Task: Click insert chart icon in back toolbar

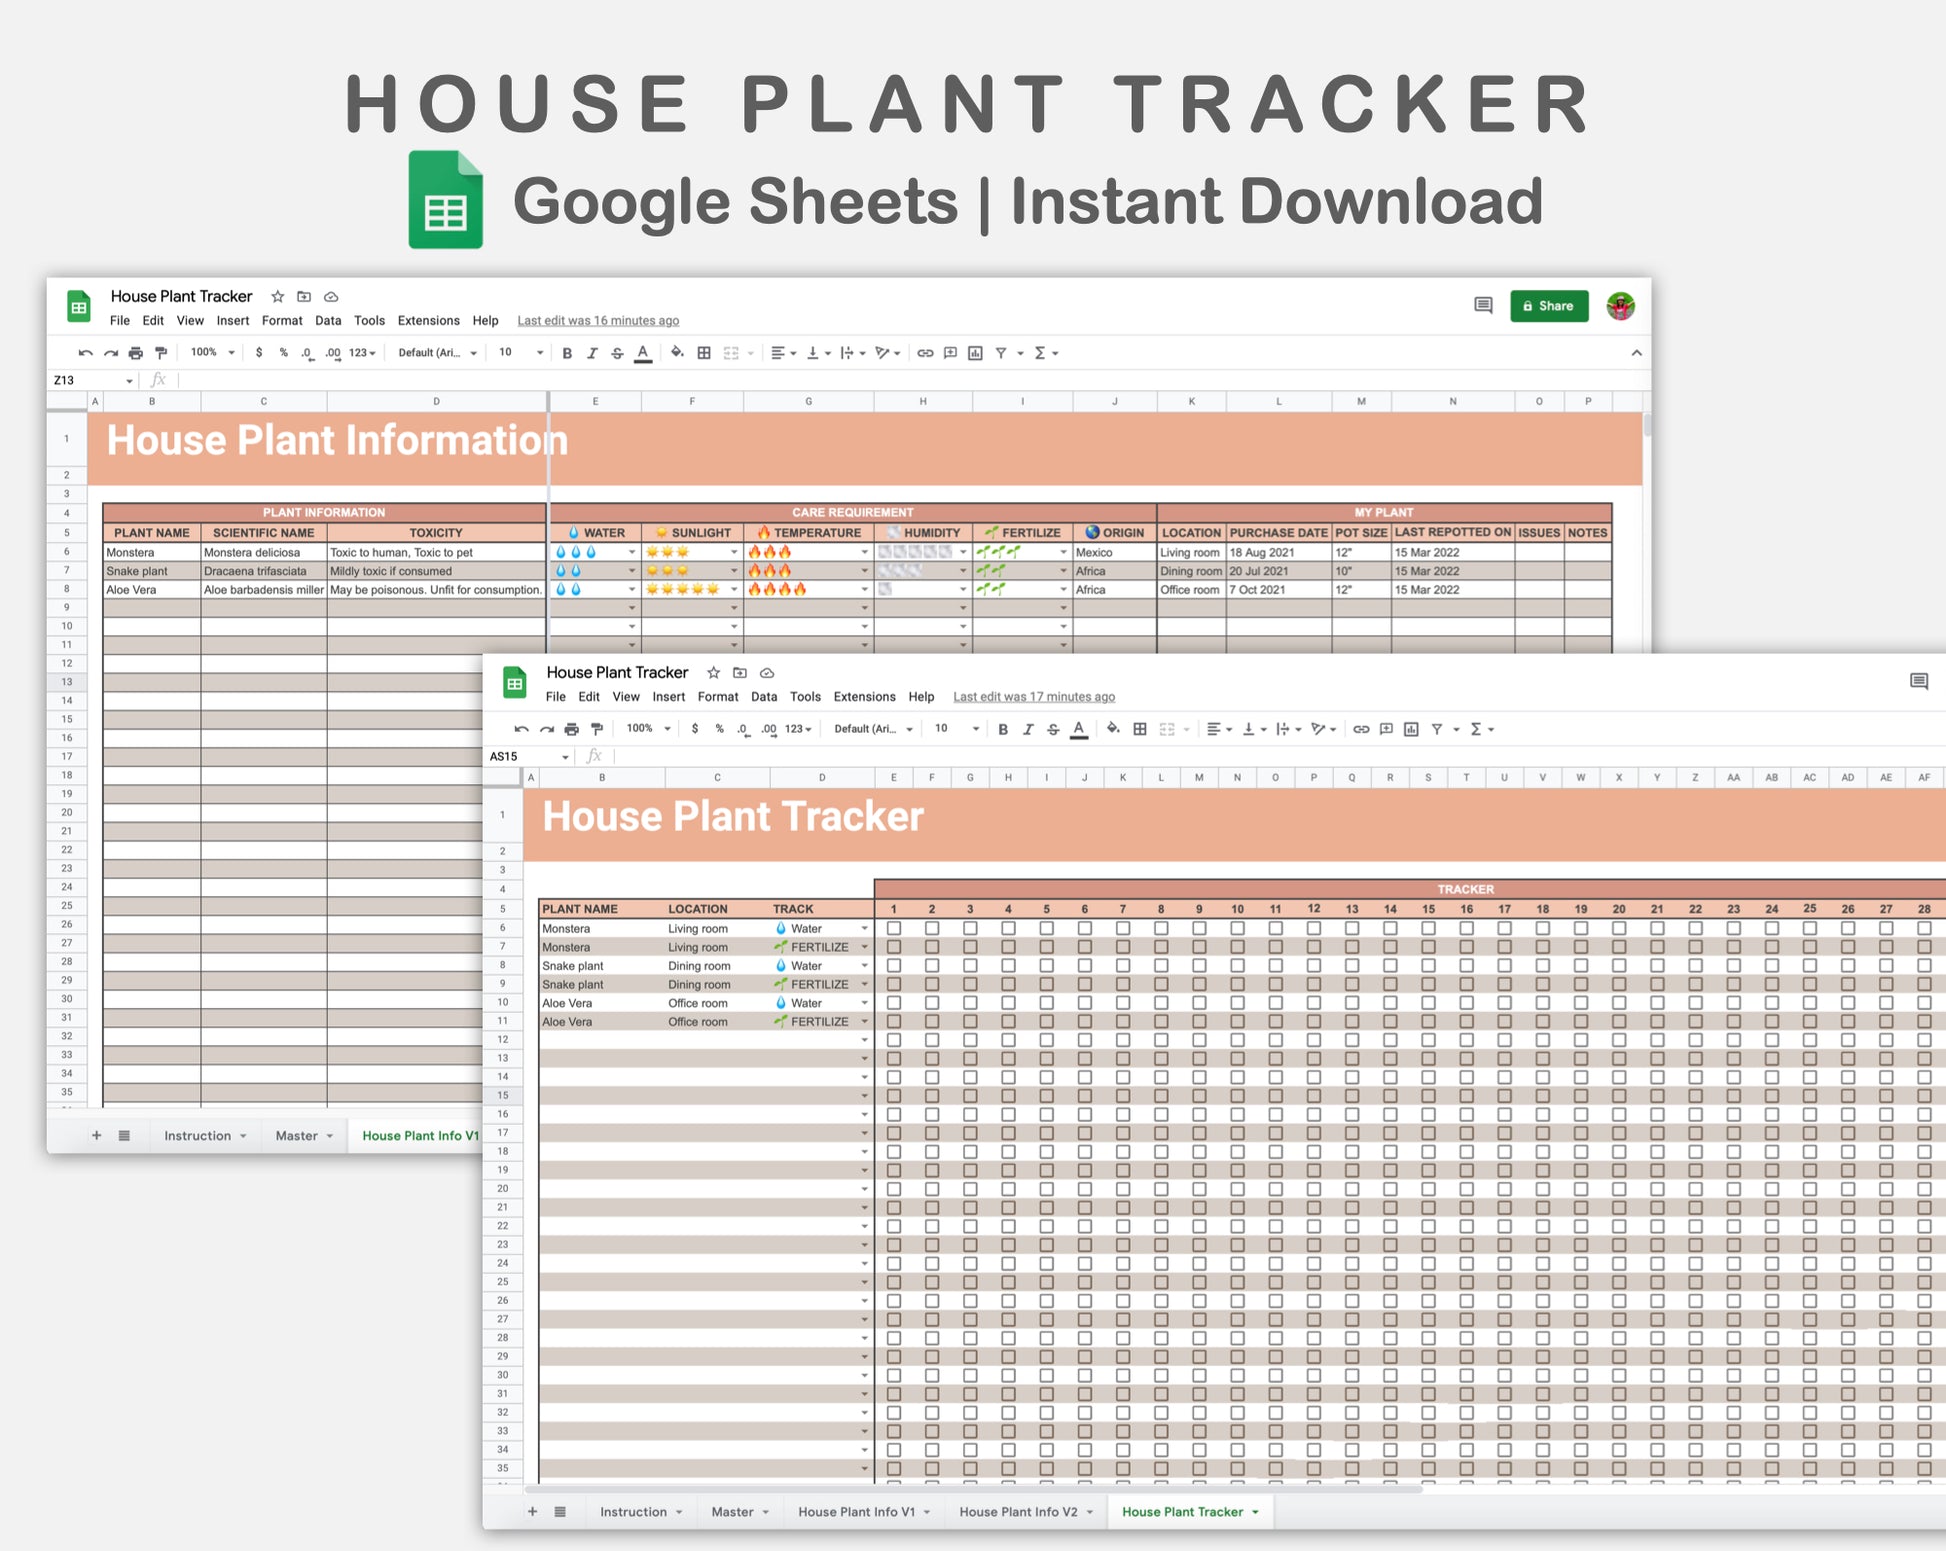Action: (975, 353)
